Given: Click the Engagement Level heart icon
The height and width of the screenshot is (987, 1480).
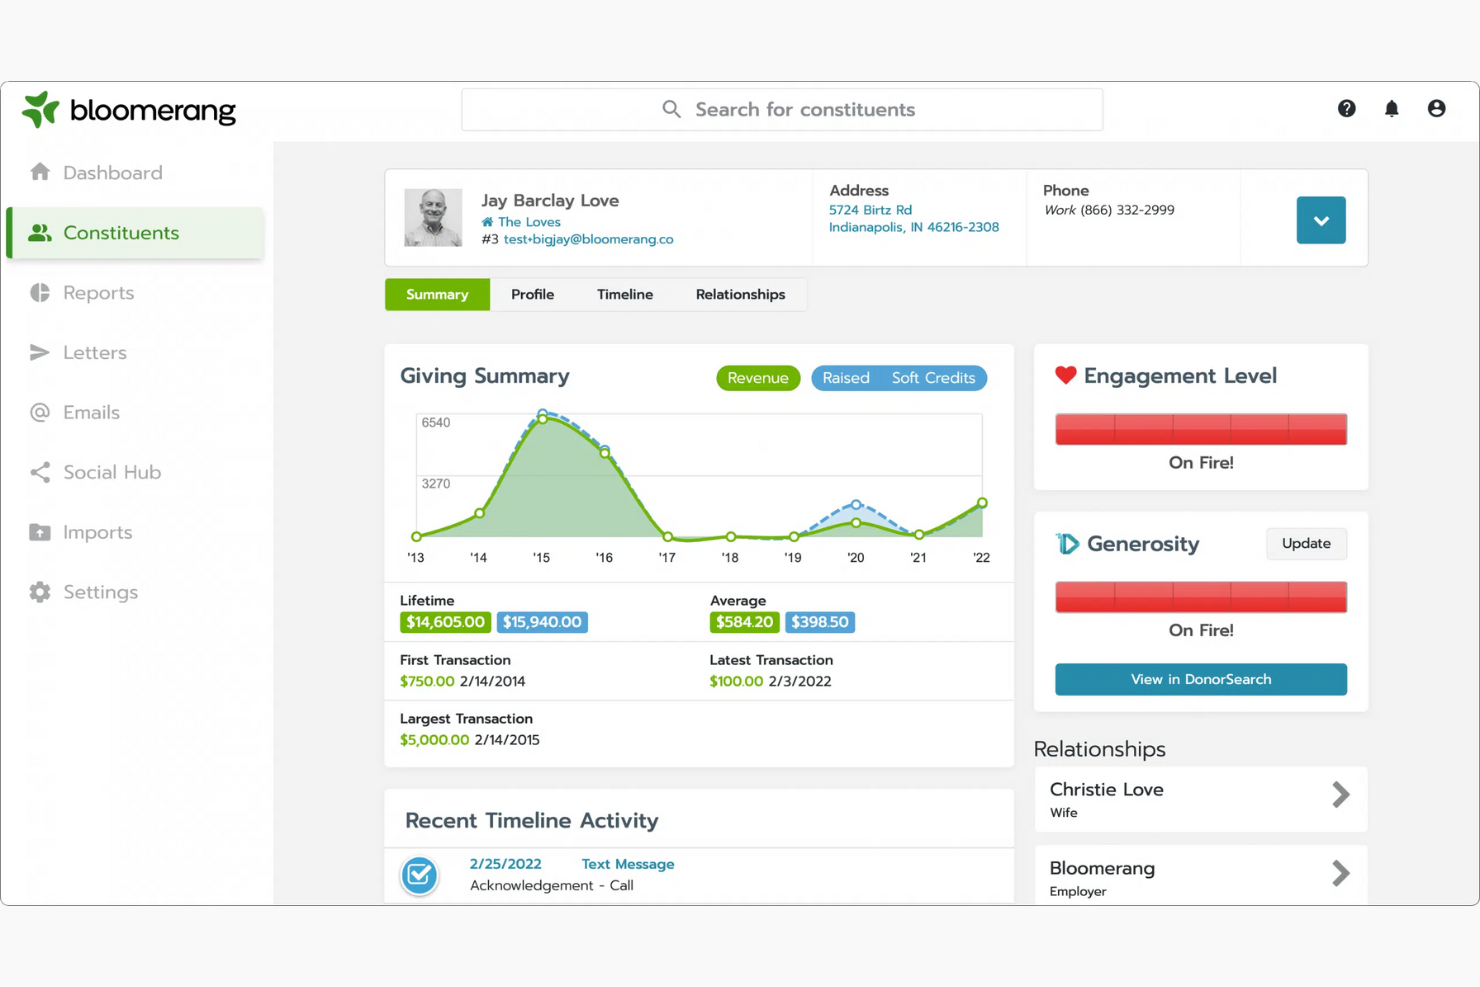Looking at the screenshot, I should point(1066,375).
